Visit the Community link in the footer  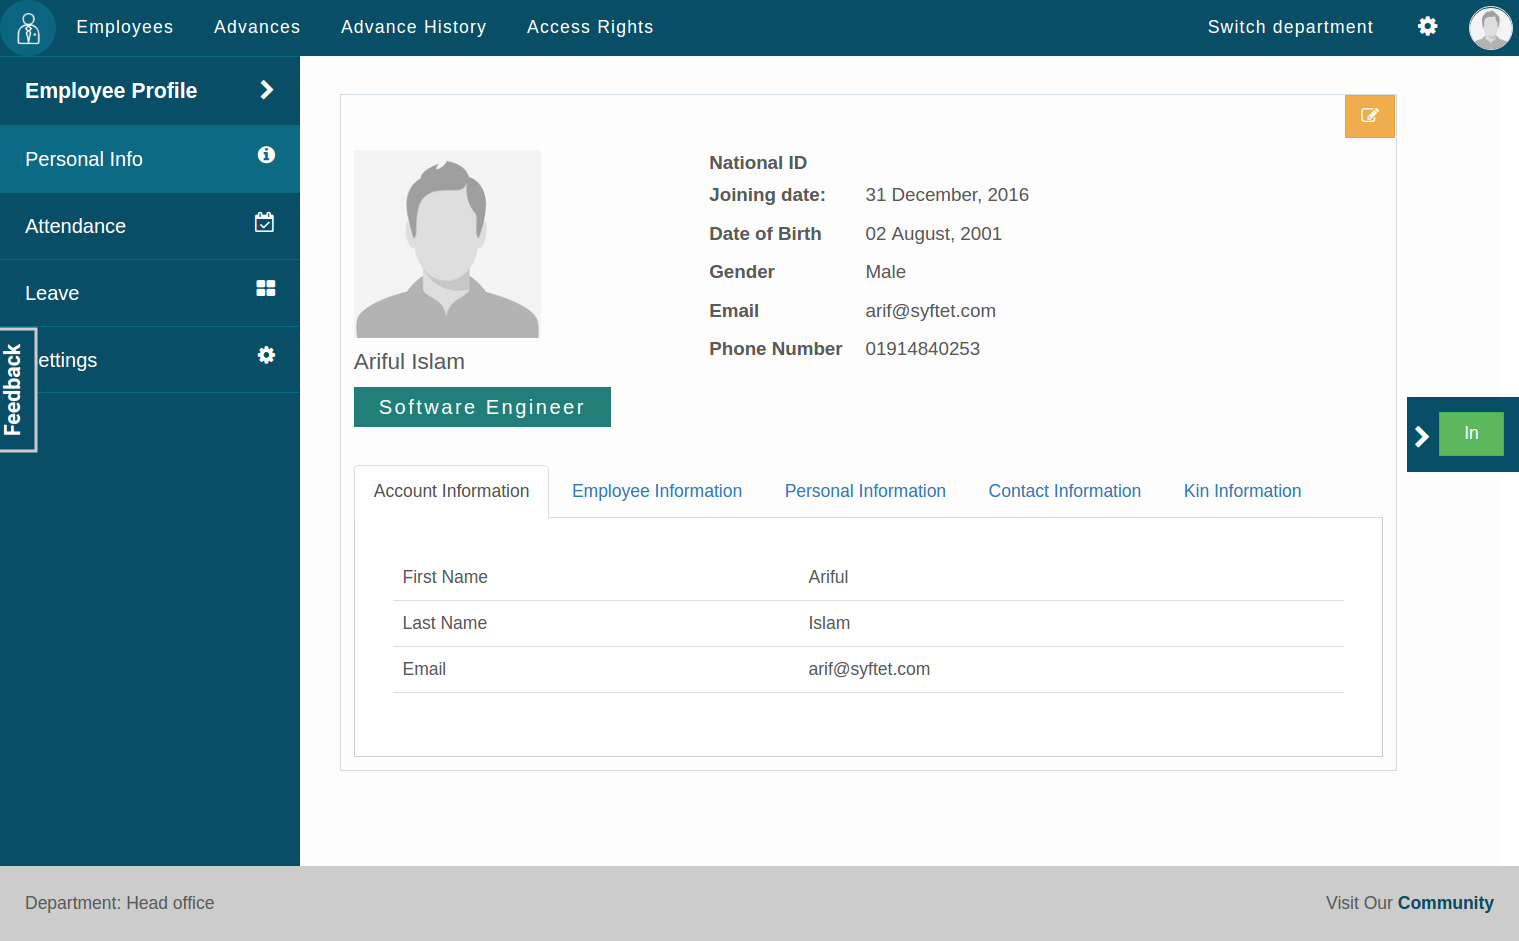[1445, 903]
